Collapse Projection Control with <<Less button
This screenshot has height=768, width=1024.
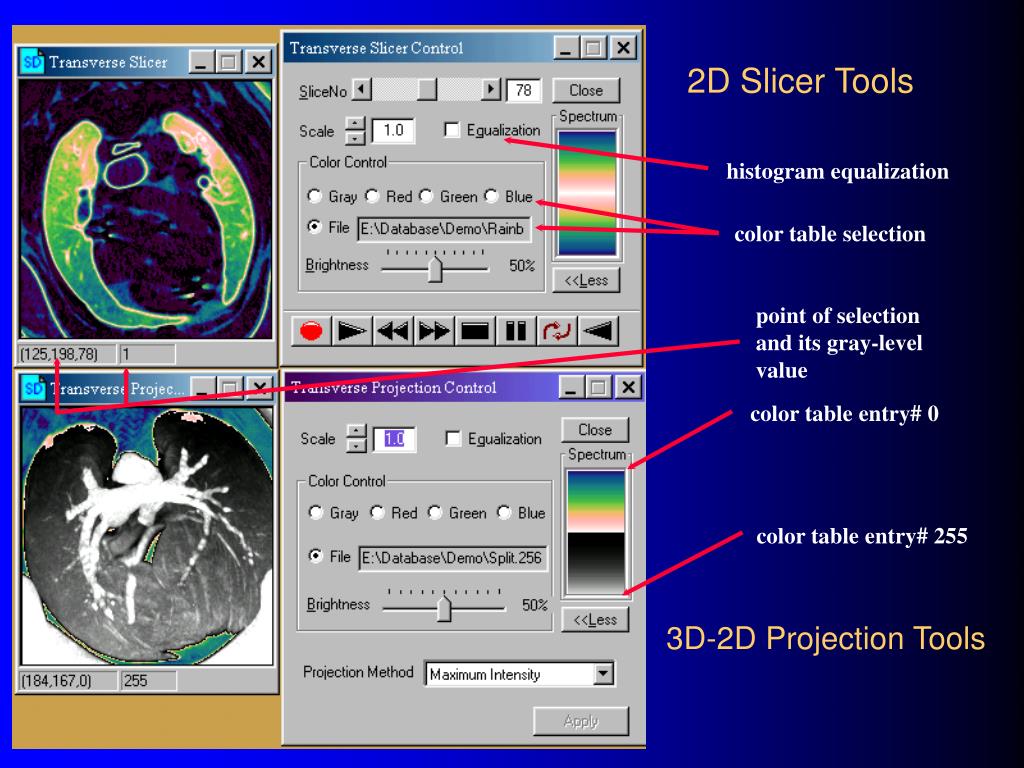(x=595, y=619)
